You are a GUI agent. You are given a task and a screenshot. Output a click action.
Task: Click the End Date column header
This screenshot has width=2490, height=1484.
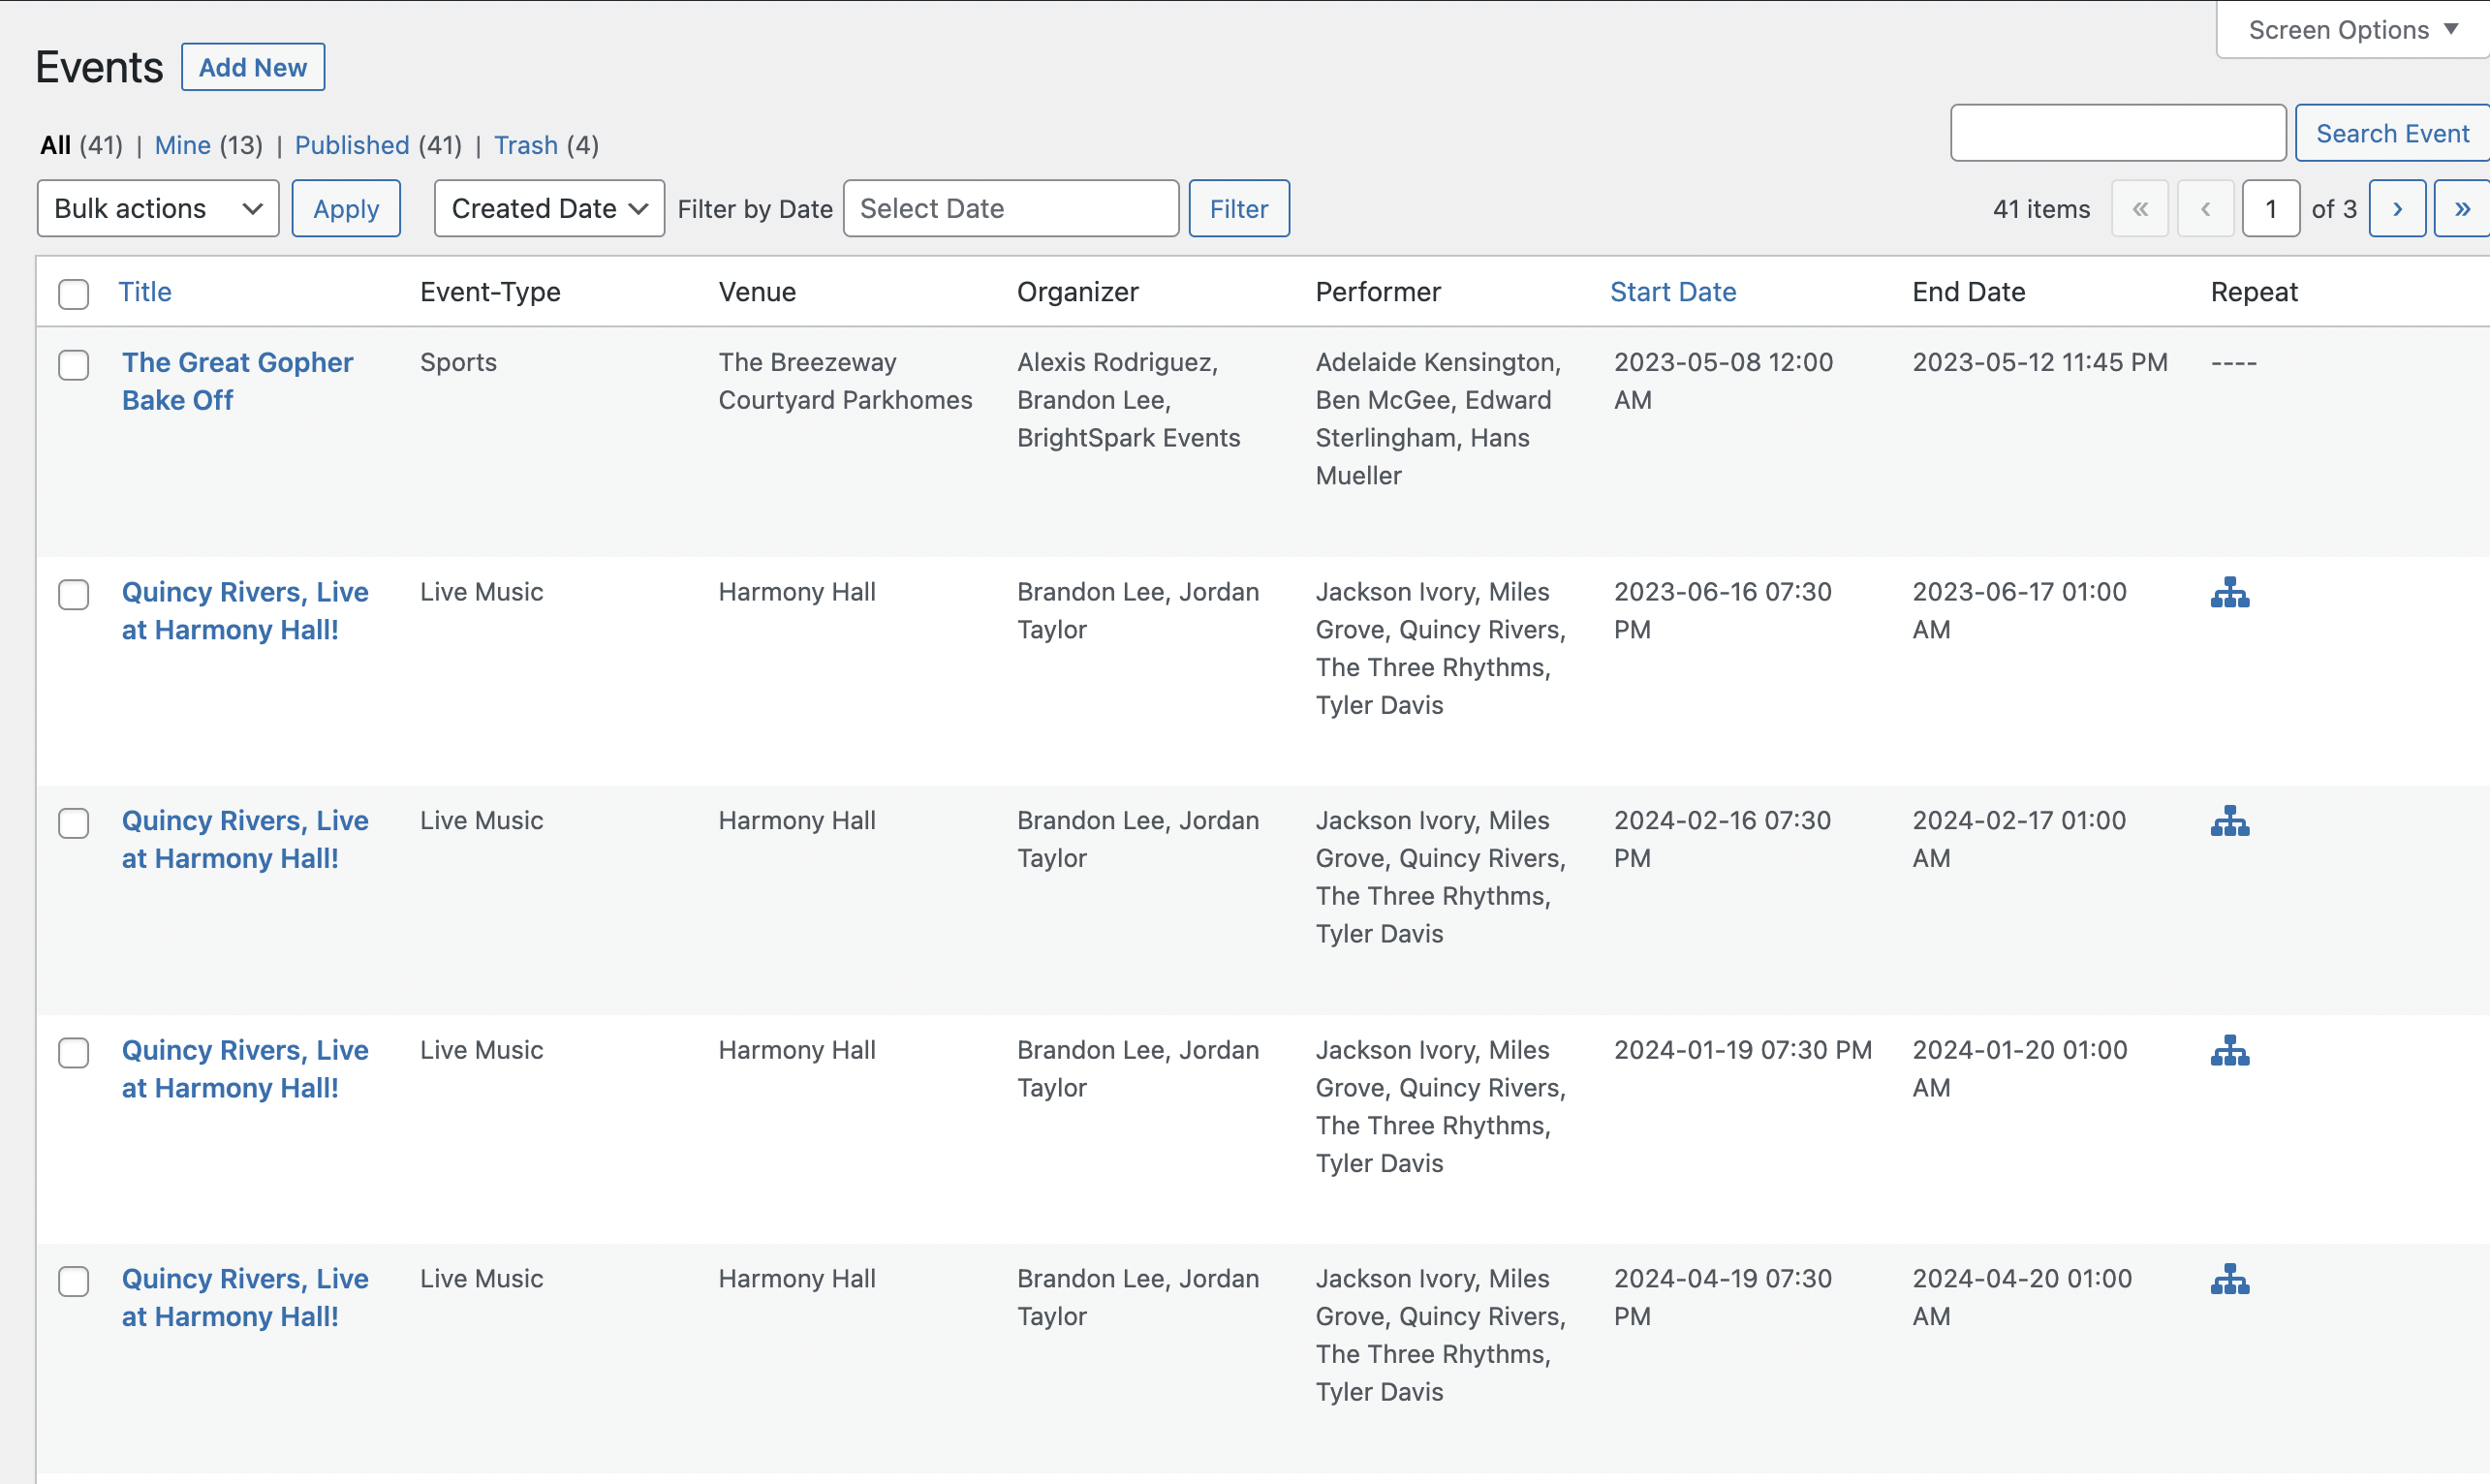tap(1968, 291)
